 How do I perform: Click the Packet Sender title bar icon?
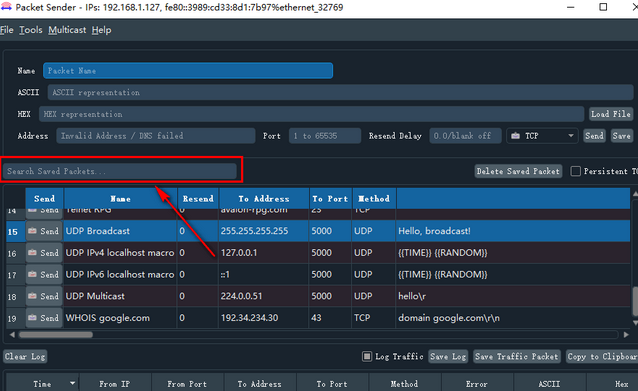(6, 7)
